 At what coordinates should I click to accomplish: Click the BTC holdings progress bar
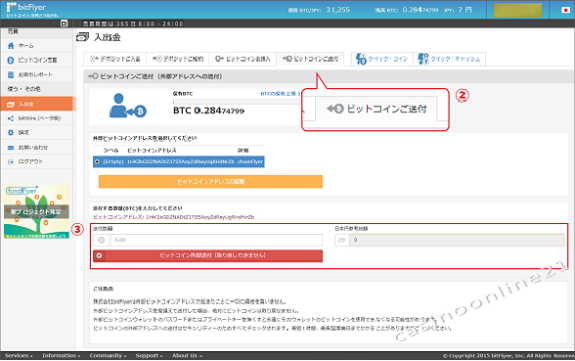point(237,102)
